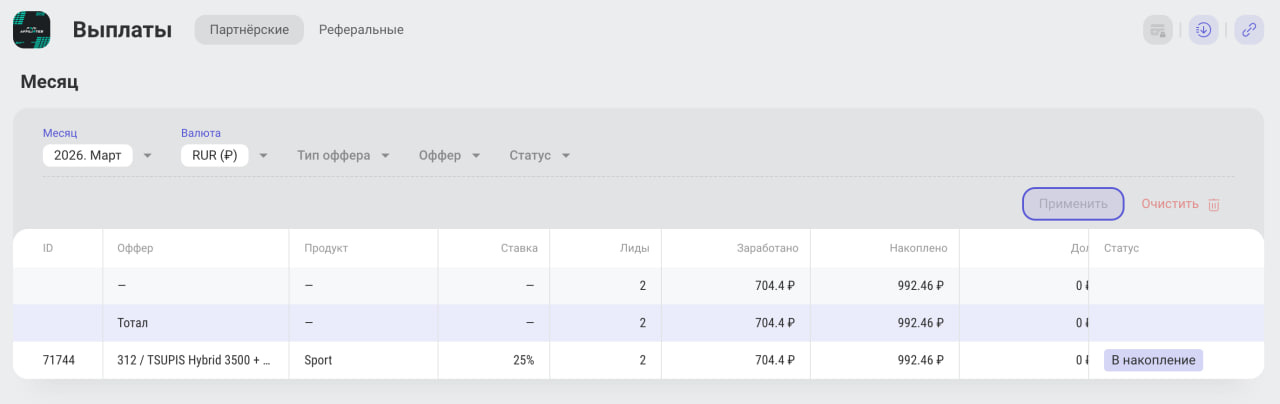
Task: Expand the Валюта dropdown showing RUR (₽)
Action: pyautogui.click(x=225, y=156)
